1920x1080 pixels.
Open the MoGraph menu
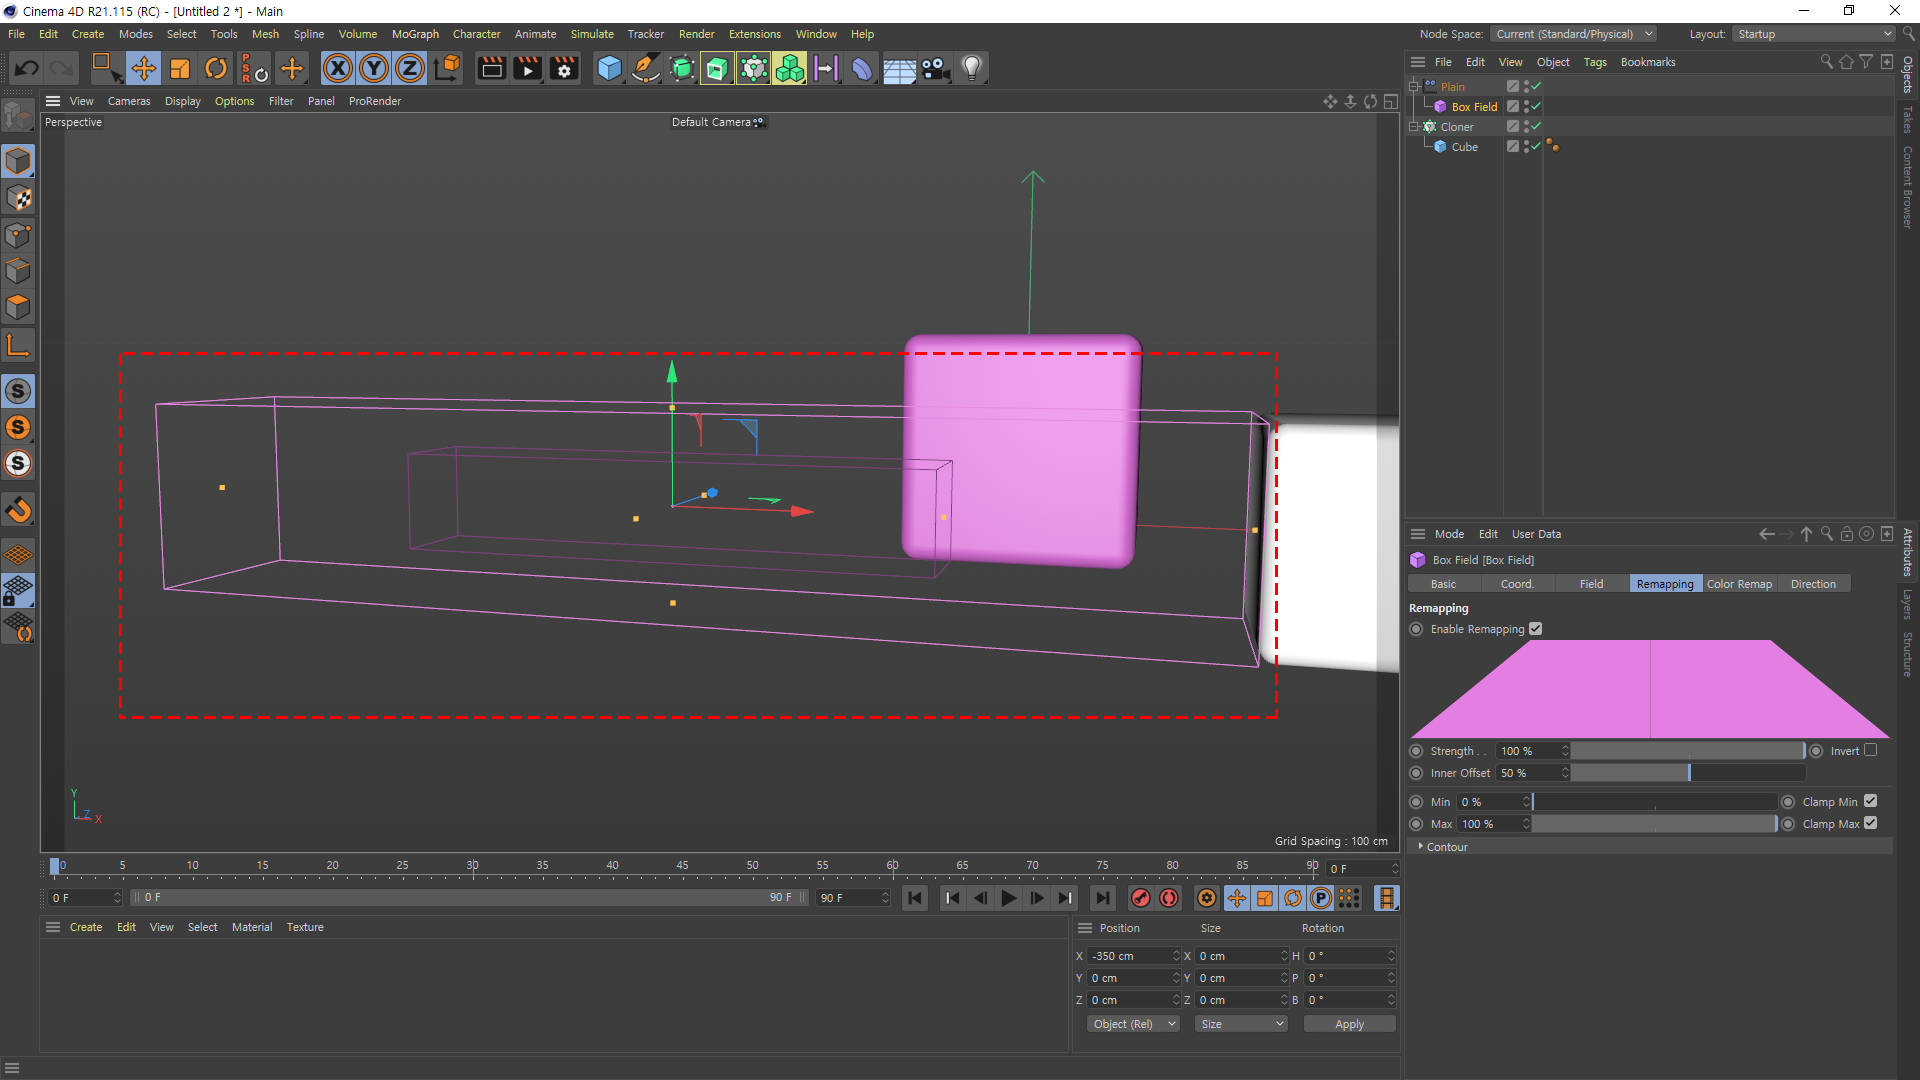point(414,34)
